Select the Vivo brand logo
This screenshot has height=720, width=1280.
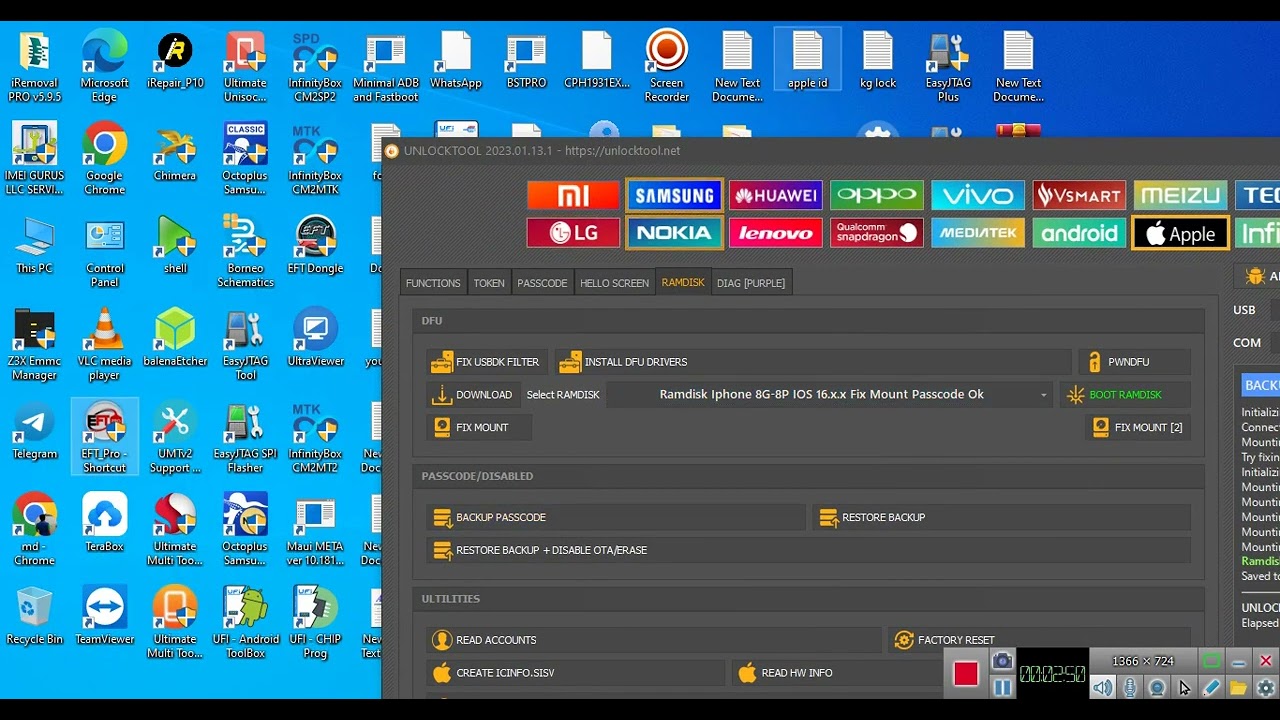point(978,196)
